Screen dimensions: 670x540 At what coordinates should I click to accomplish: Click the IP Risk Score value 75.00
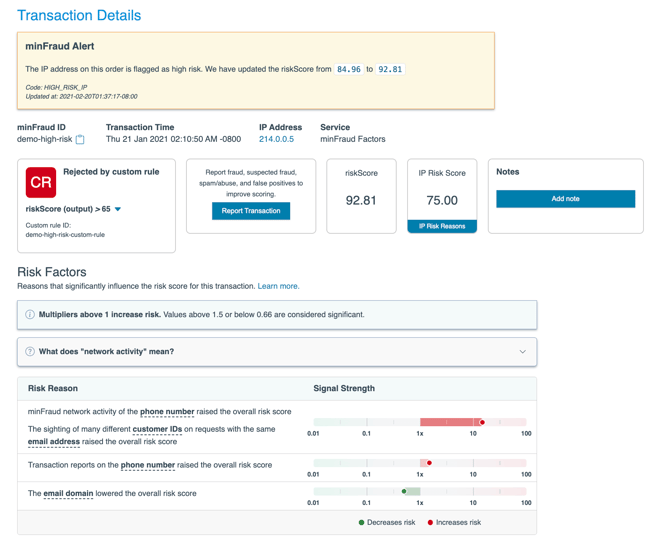[442, 200]
